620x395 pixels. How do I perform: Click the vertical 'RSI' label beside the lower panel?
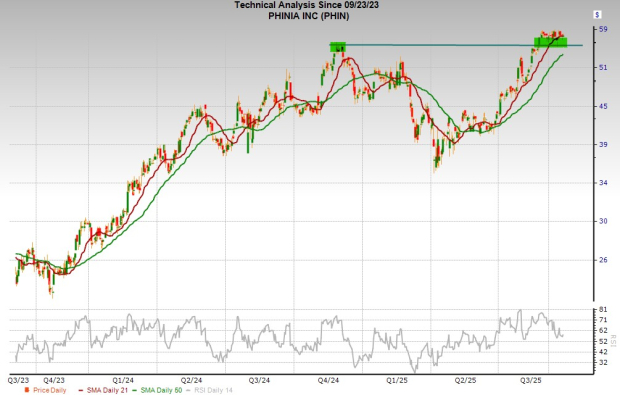tap(613, 341)
